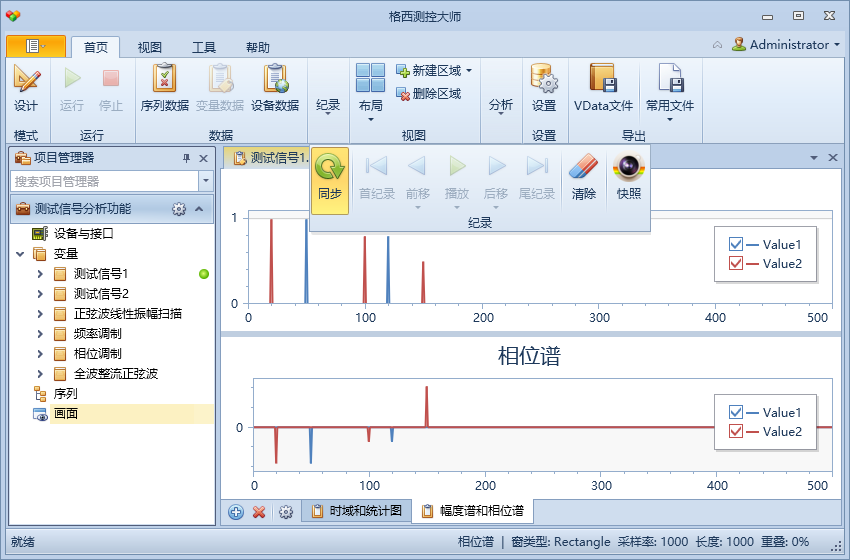Click the 设计 (Design) mode icon
The height and width of the screenshot is (560, 850).
tap(26, 80)
